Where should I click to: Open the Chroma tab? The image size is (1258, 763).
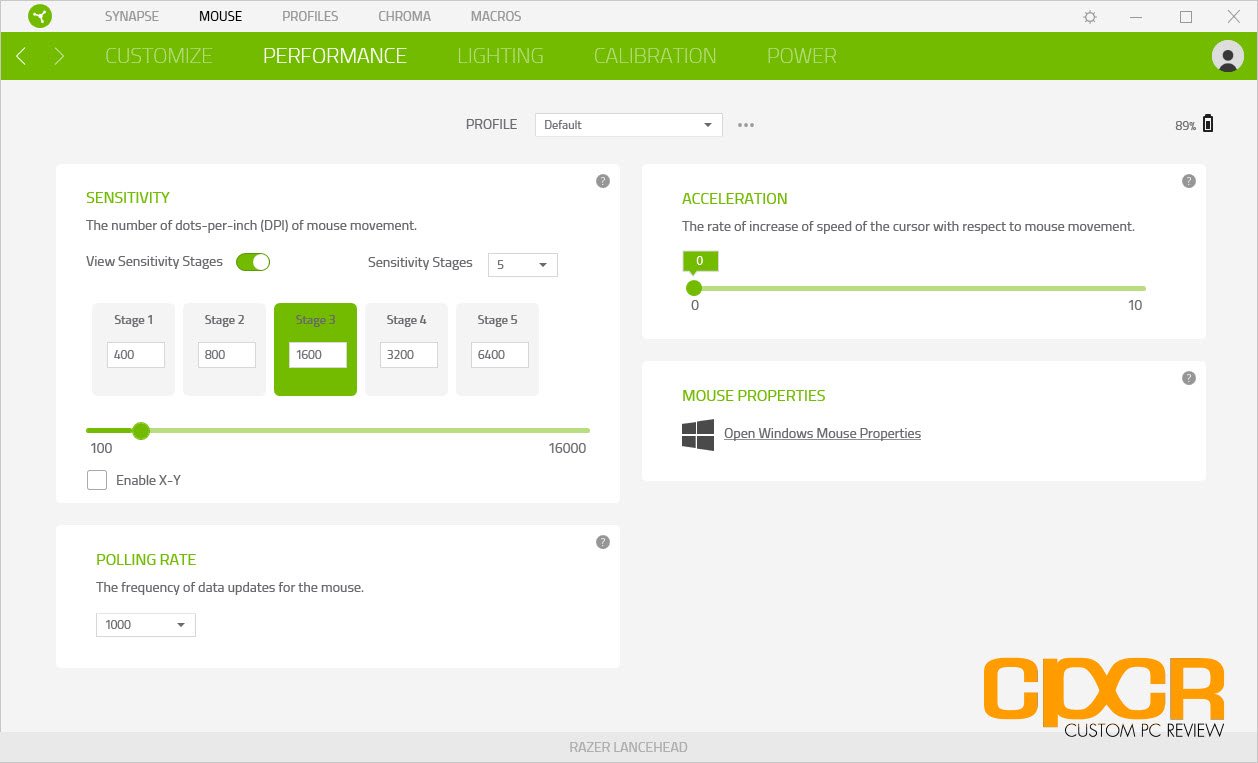(404, 16)
